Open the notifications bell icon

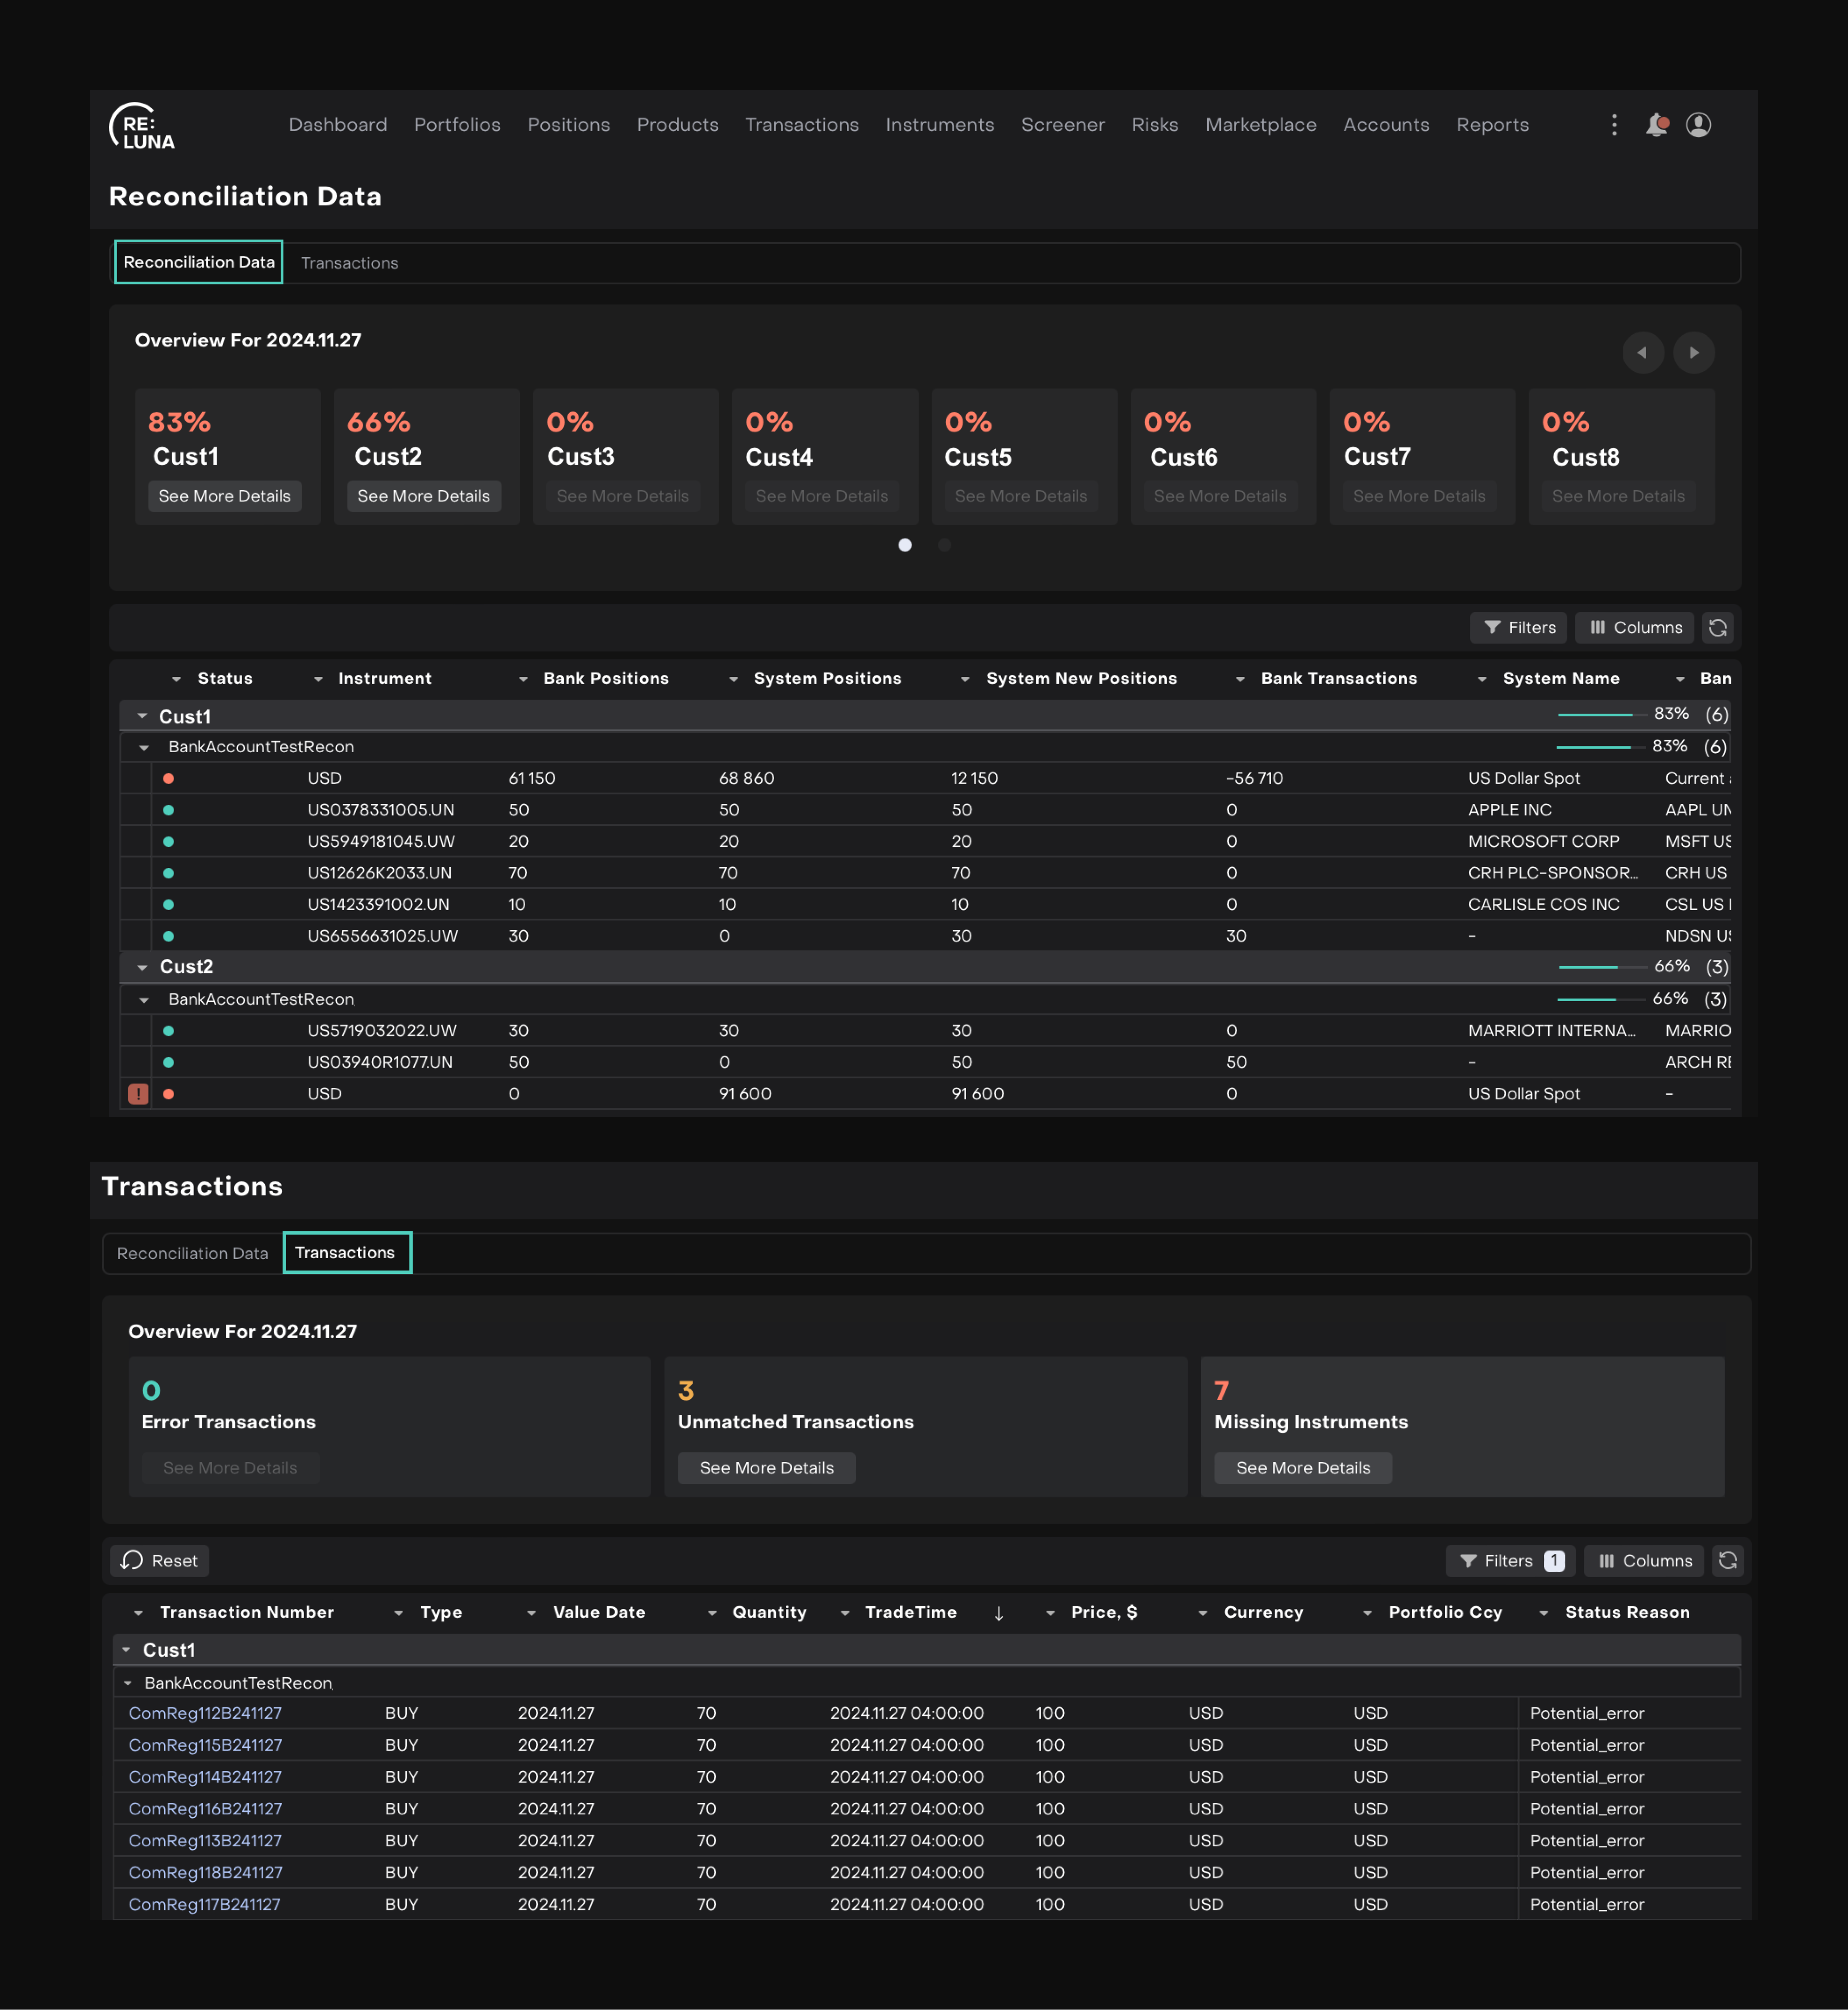(1656, 125)
